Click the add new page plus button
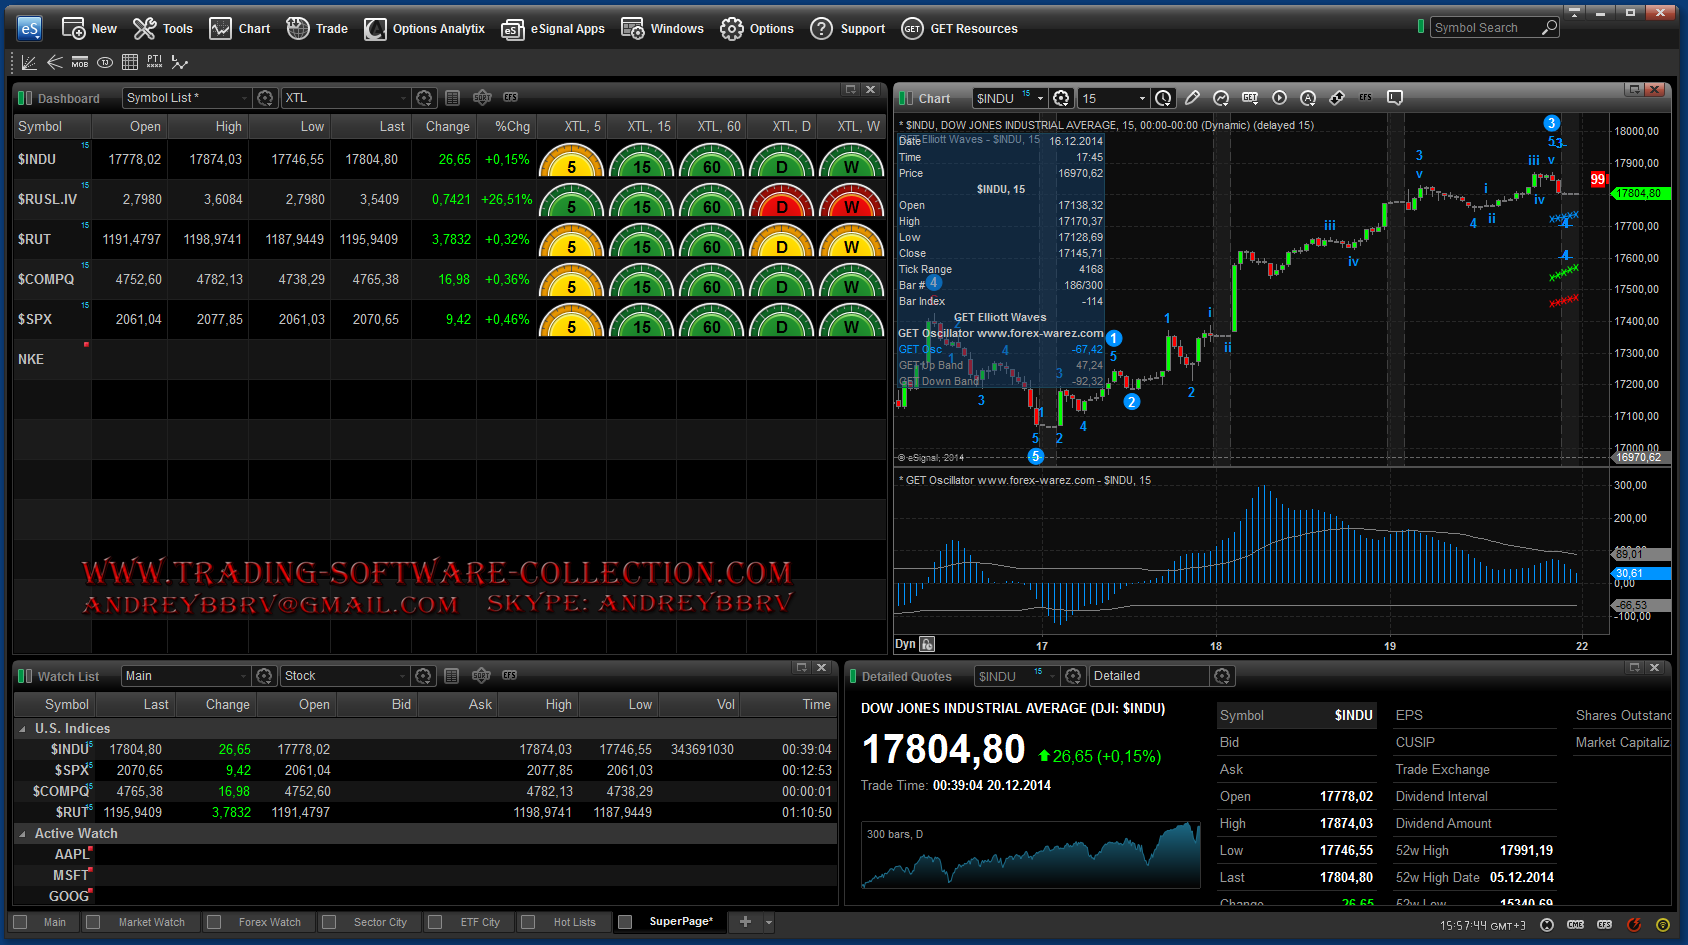The width and height of the screenshot is (1688, 945). tap(745, 922)
